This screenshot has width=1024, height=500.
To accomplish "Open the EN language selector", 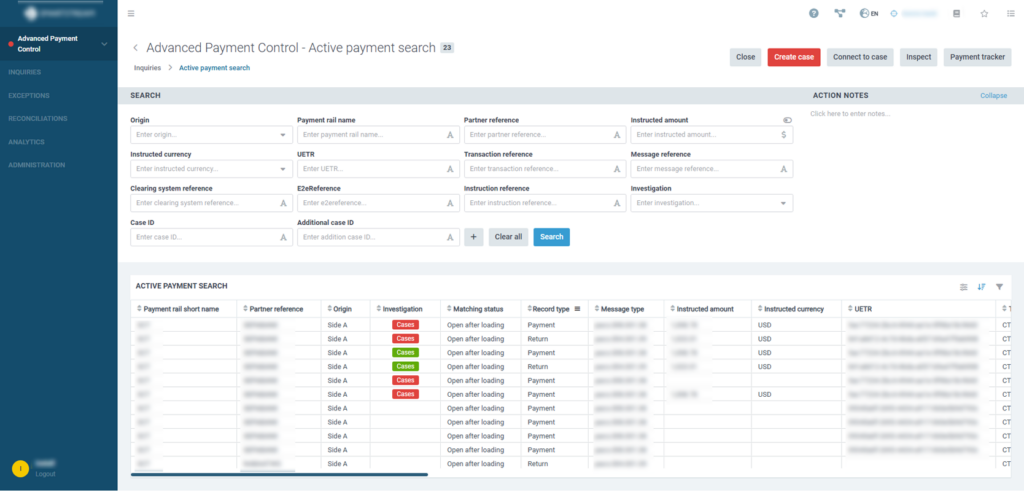I will (868, 14).
